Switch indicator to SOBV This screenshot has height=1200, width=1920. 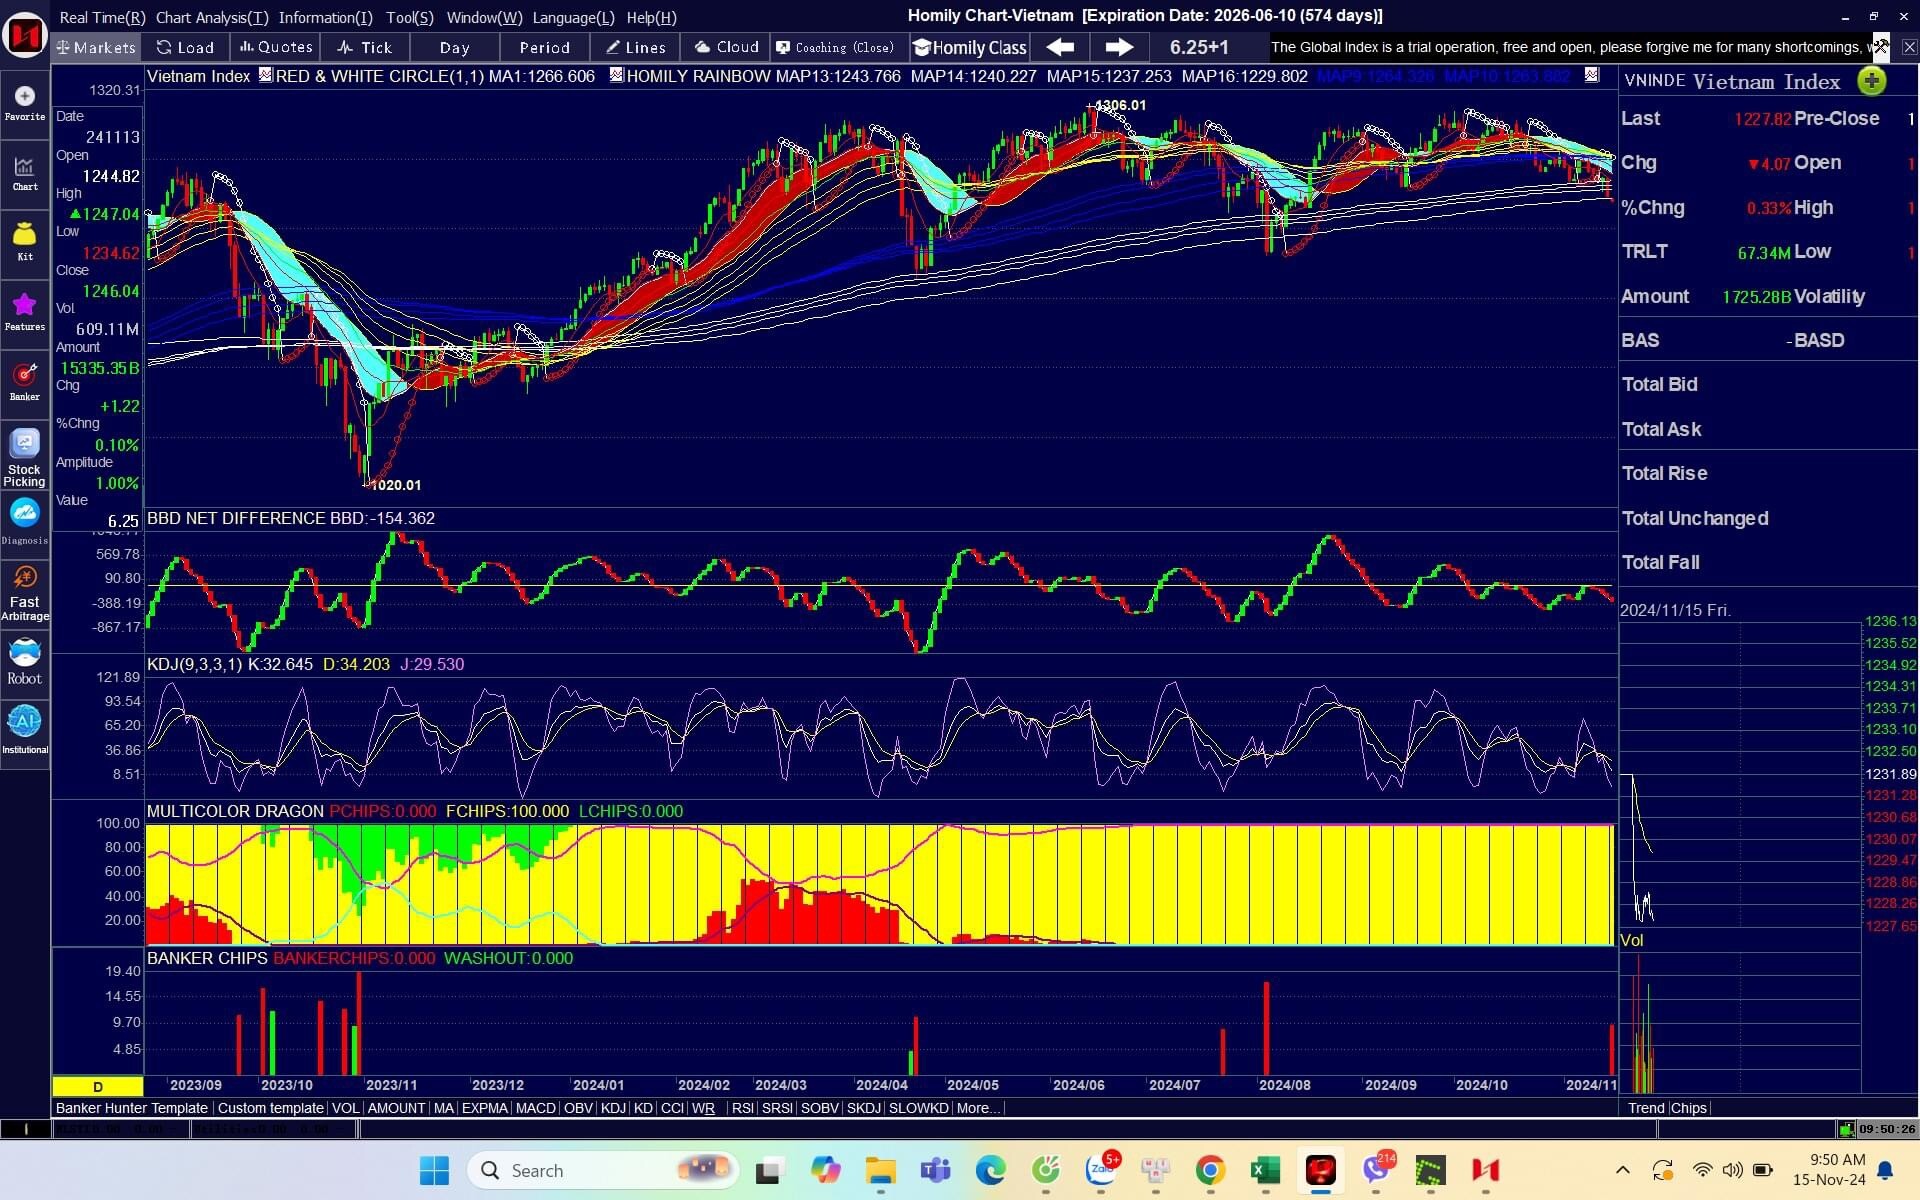point(819,1108)
